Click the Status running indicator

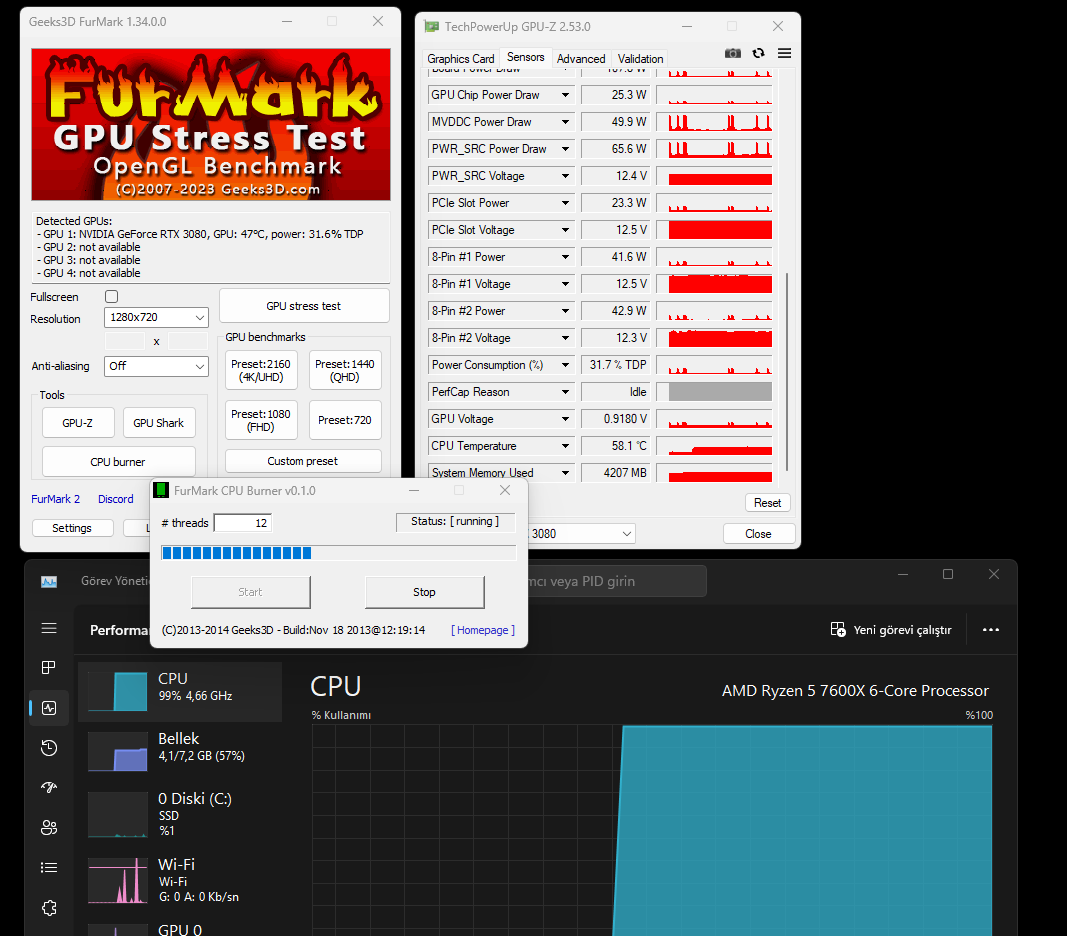coord(455,521)
